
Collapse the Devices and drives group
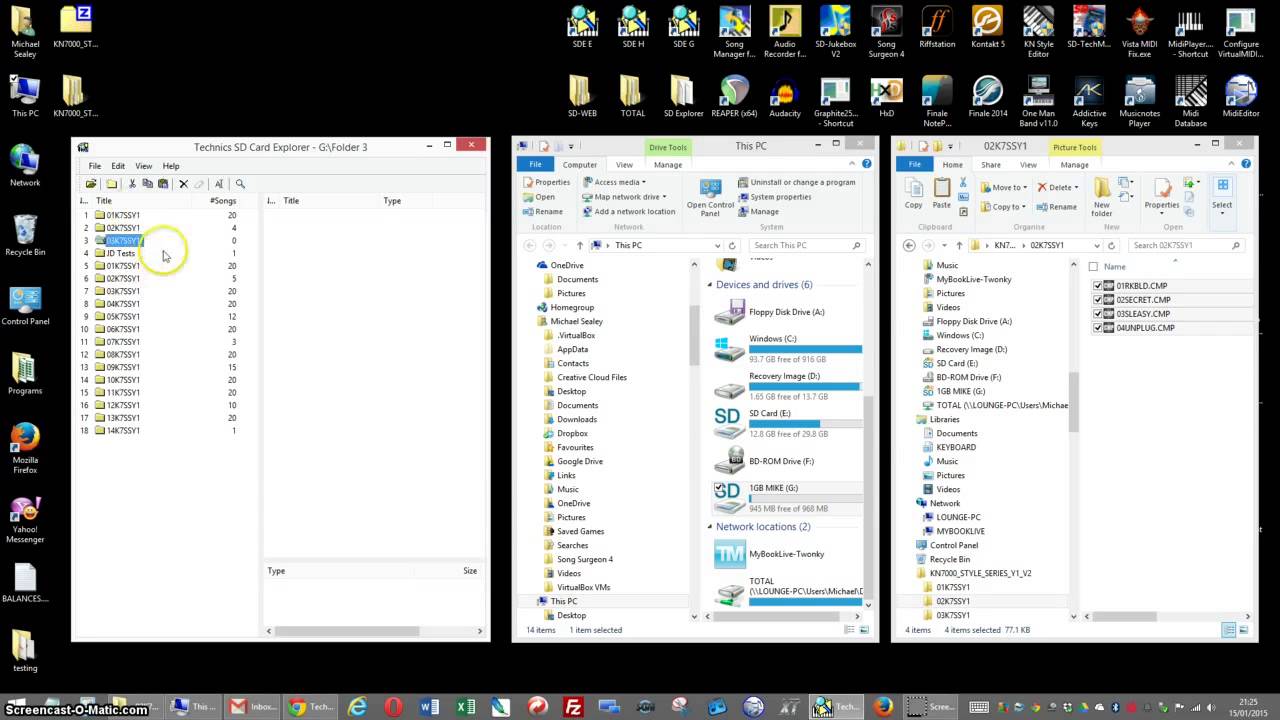(710, 285)
